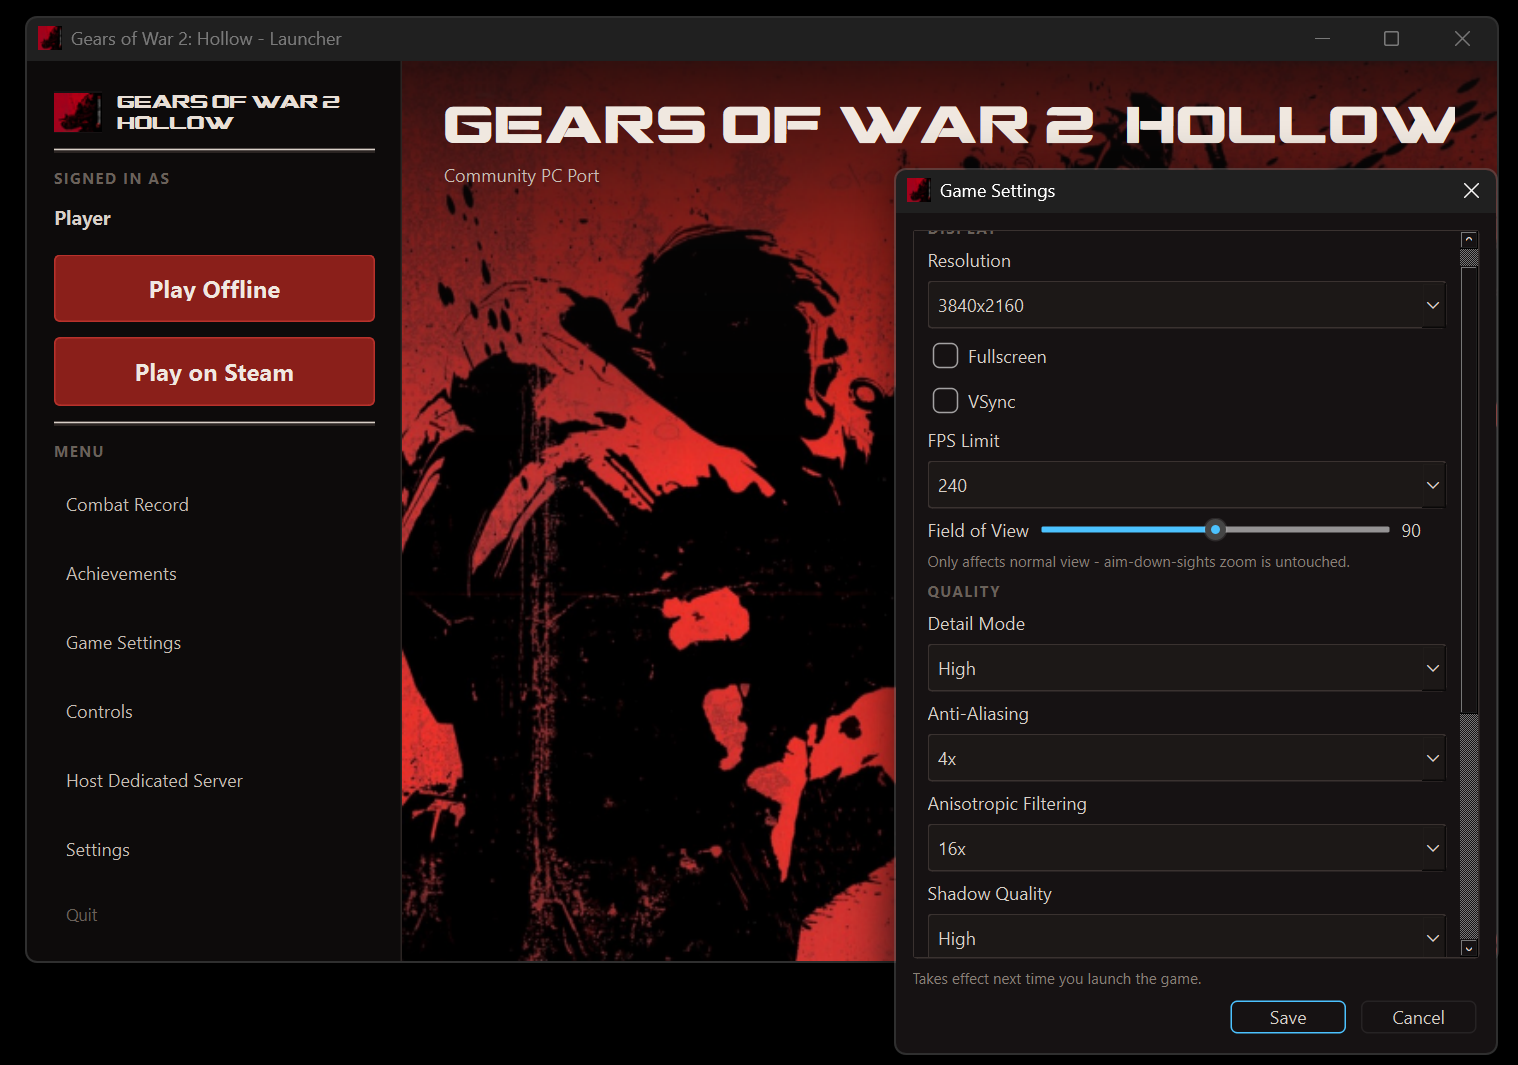Click Quit in the sidebar
Screen dimensions: 1518x1065
pos(82,915)
